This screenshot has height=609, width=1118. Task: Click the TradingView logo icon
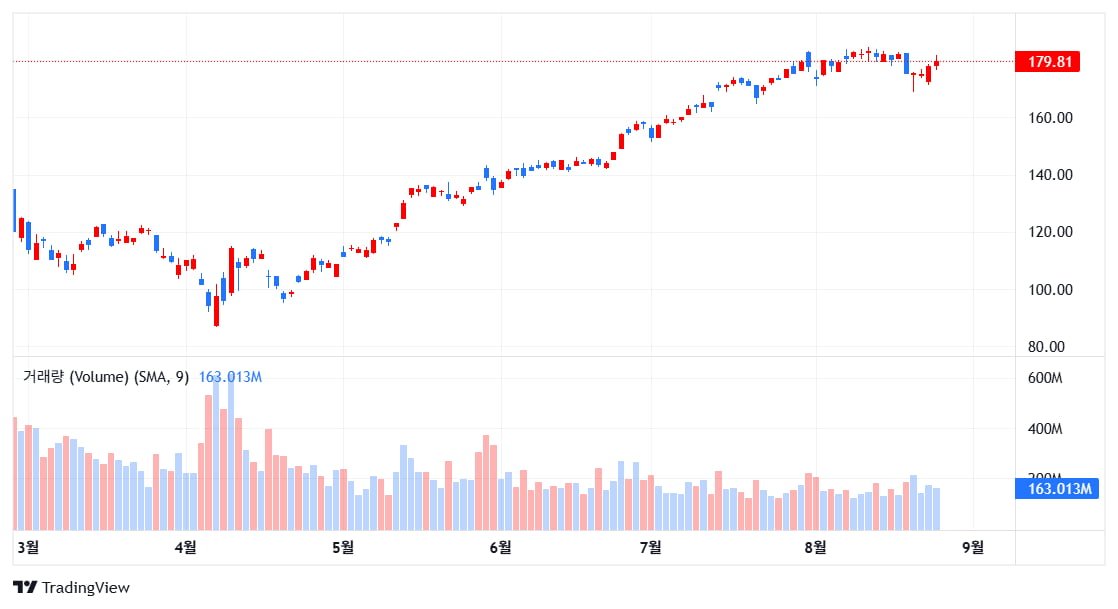pyautogui.click(x=25, y=588)
